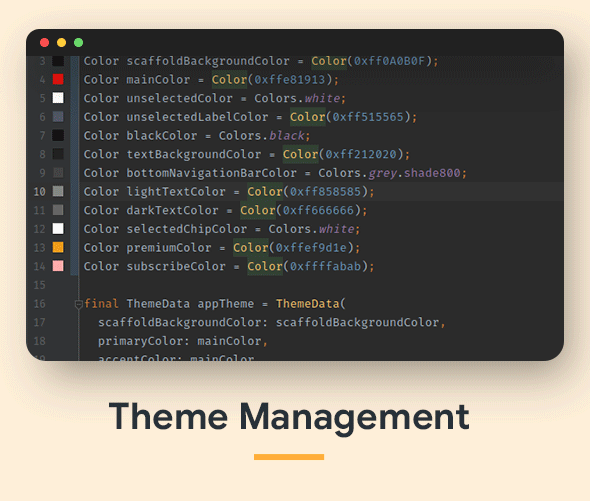Click the blackColor gutter swatch
The height and width of the screenshot is (501, 590).
(58, 135)
